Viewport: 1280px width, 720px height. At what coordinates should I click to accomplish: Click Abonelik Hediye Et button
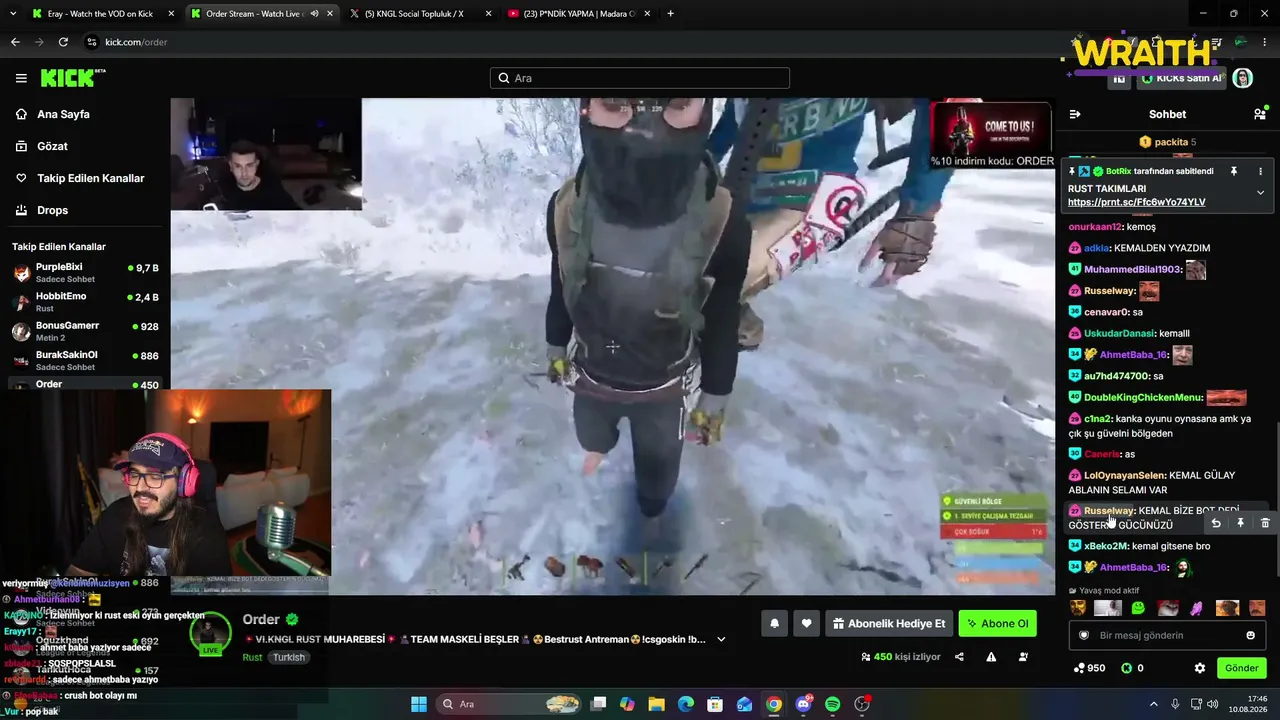click(x=887, y=624)
